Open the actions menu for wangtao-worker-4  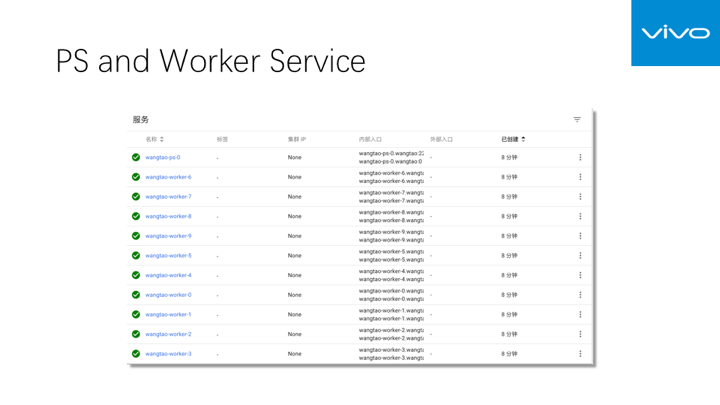tap(580, 275)
